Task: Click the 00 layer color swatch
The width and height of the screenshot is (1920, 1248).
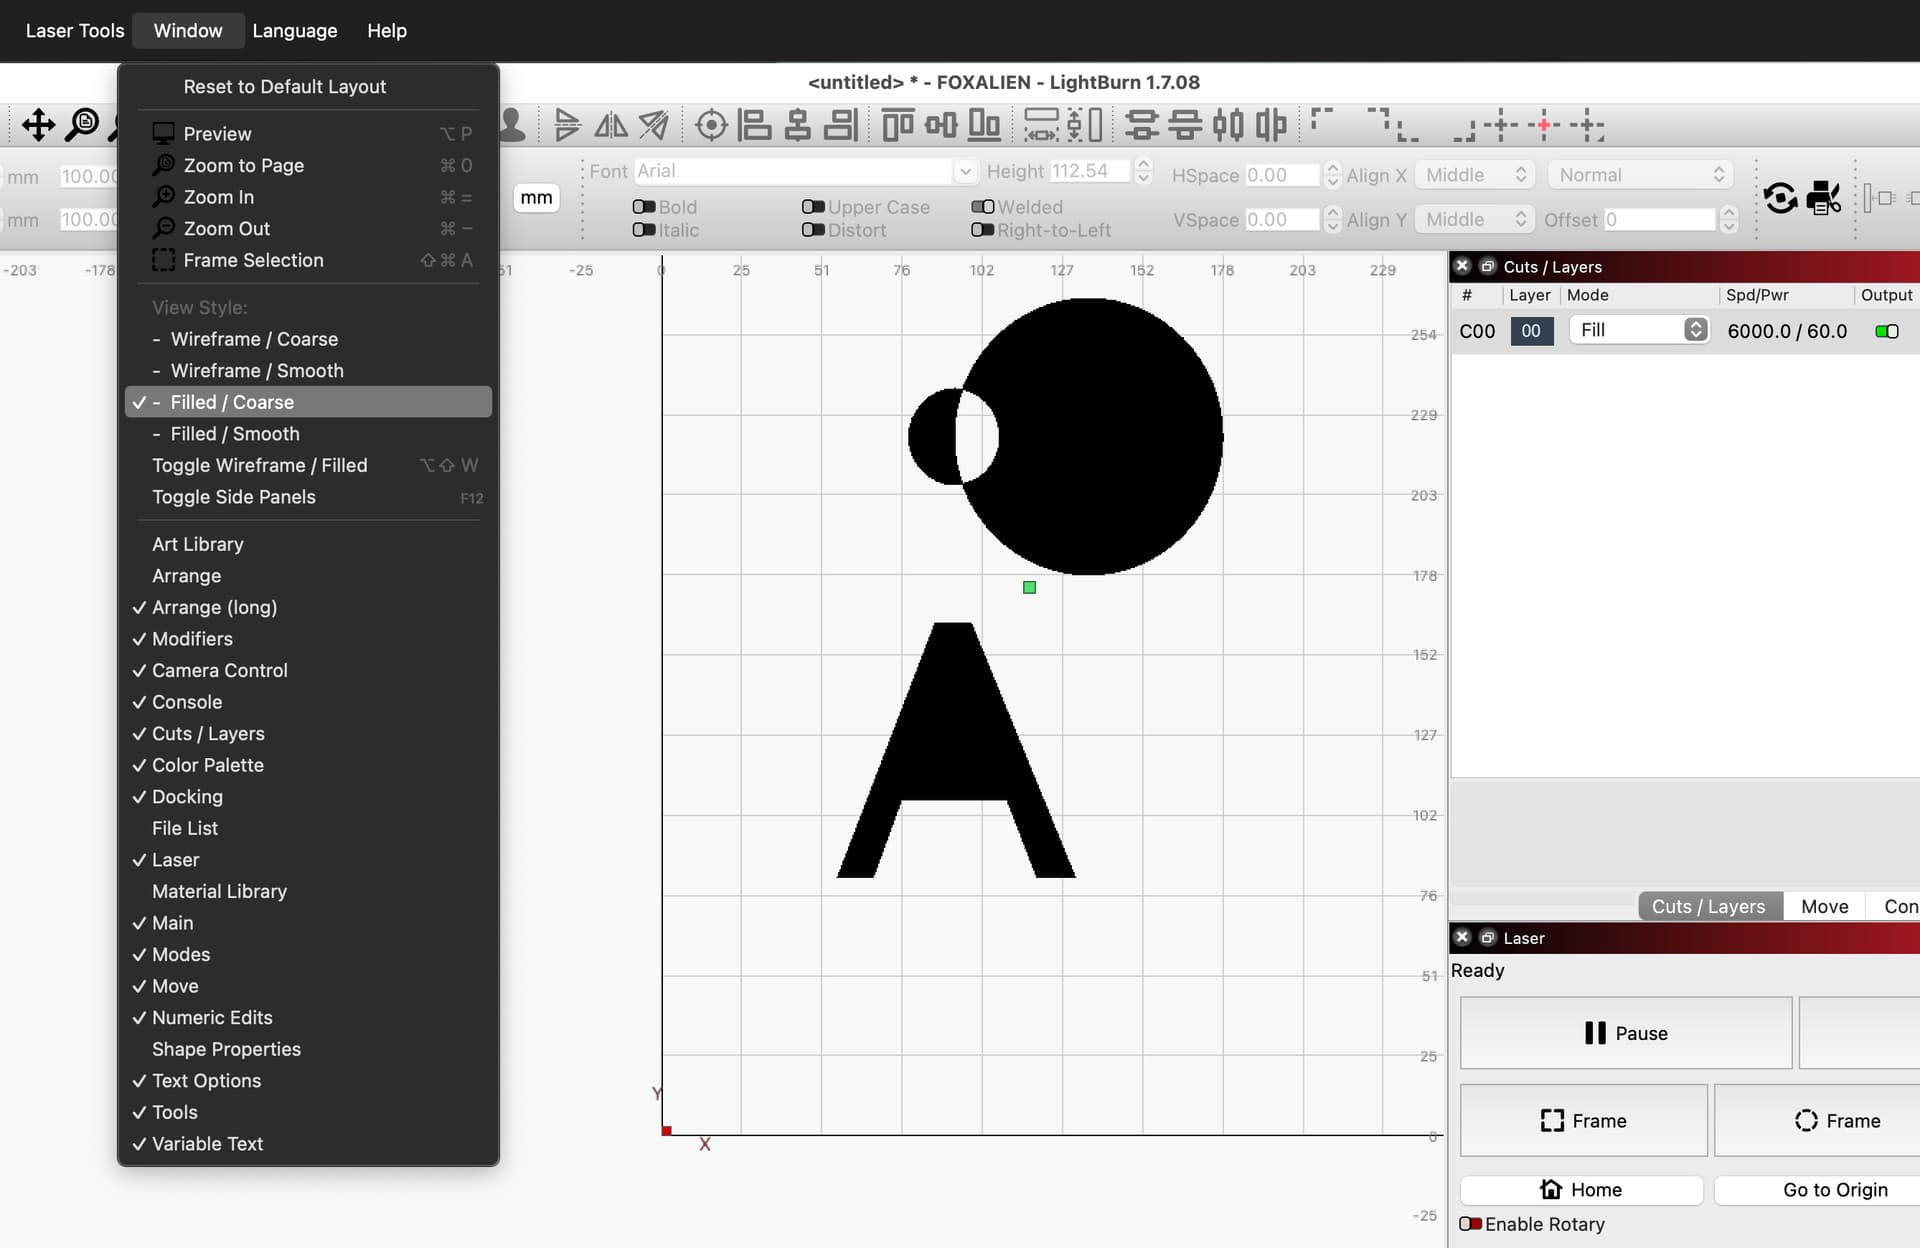Action: coord(1531,331)
